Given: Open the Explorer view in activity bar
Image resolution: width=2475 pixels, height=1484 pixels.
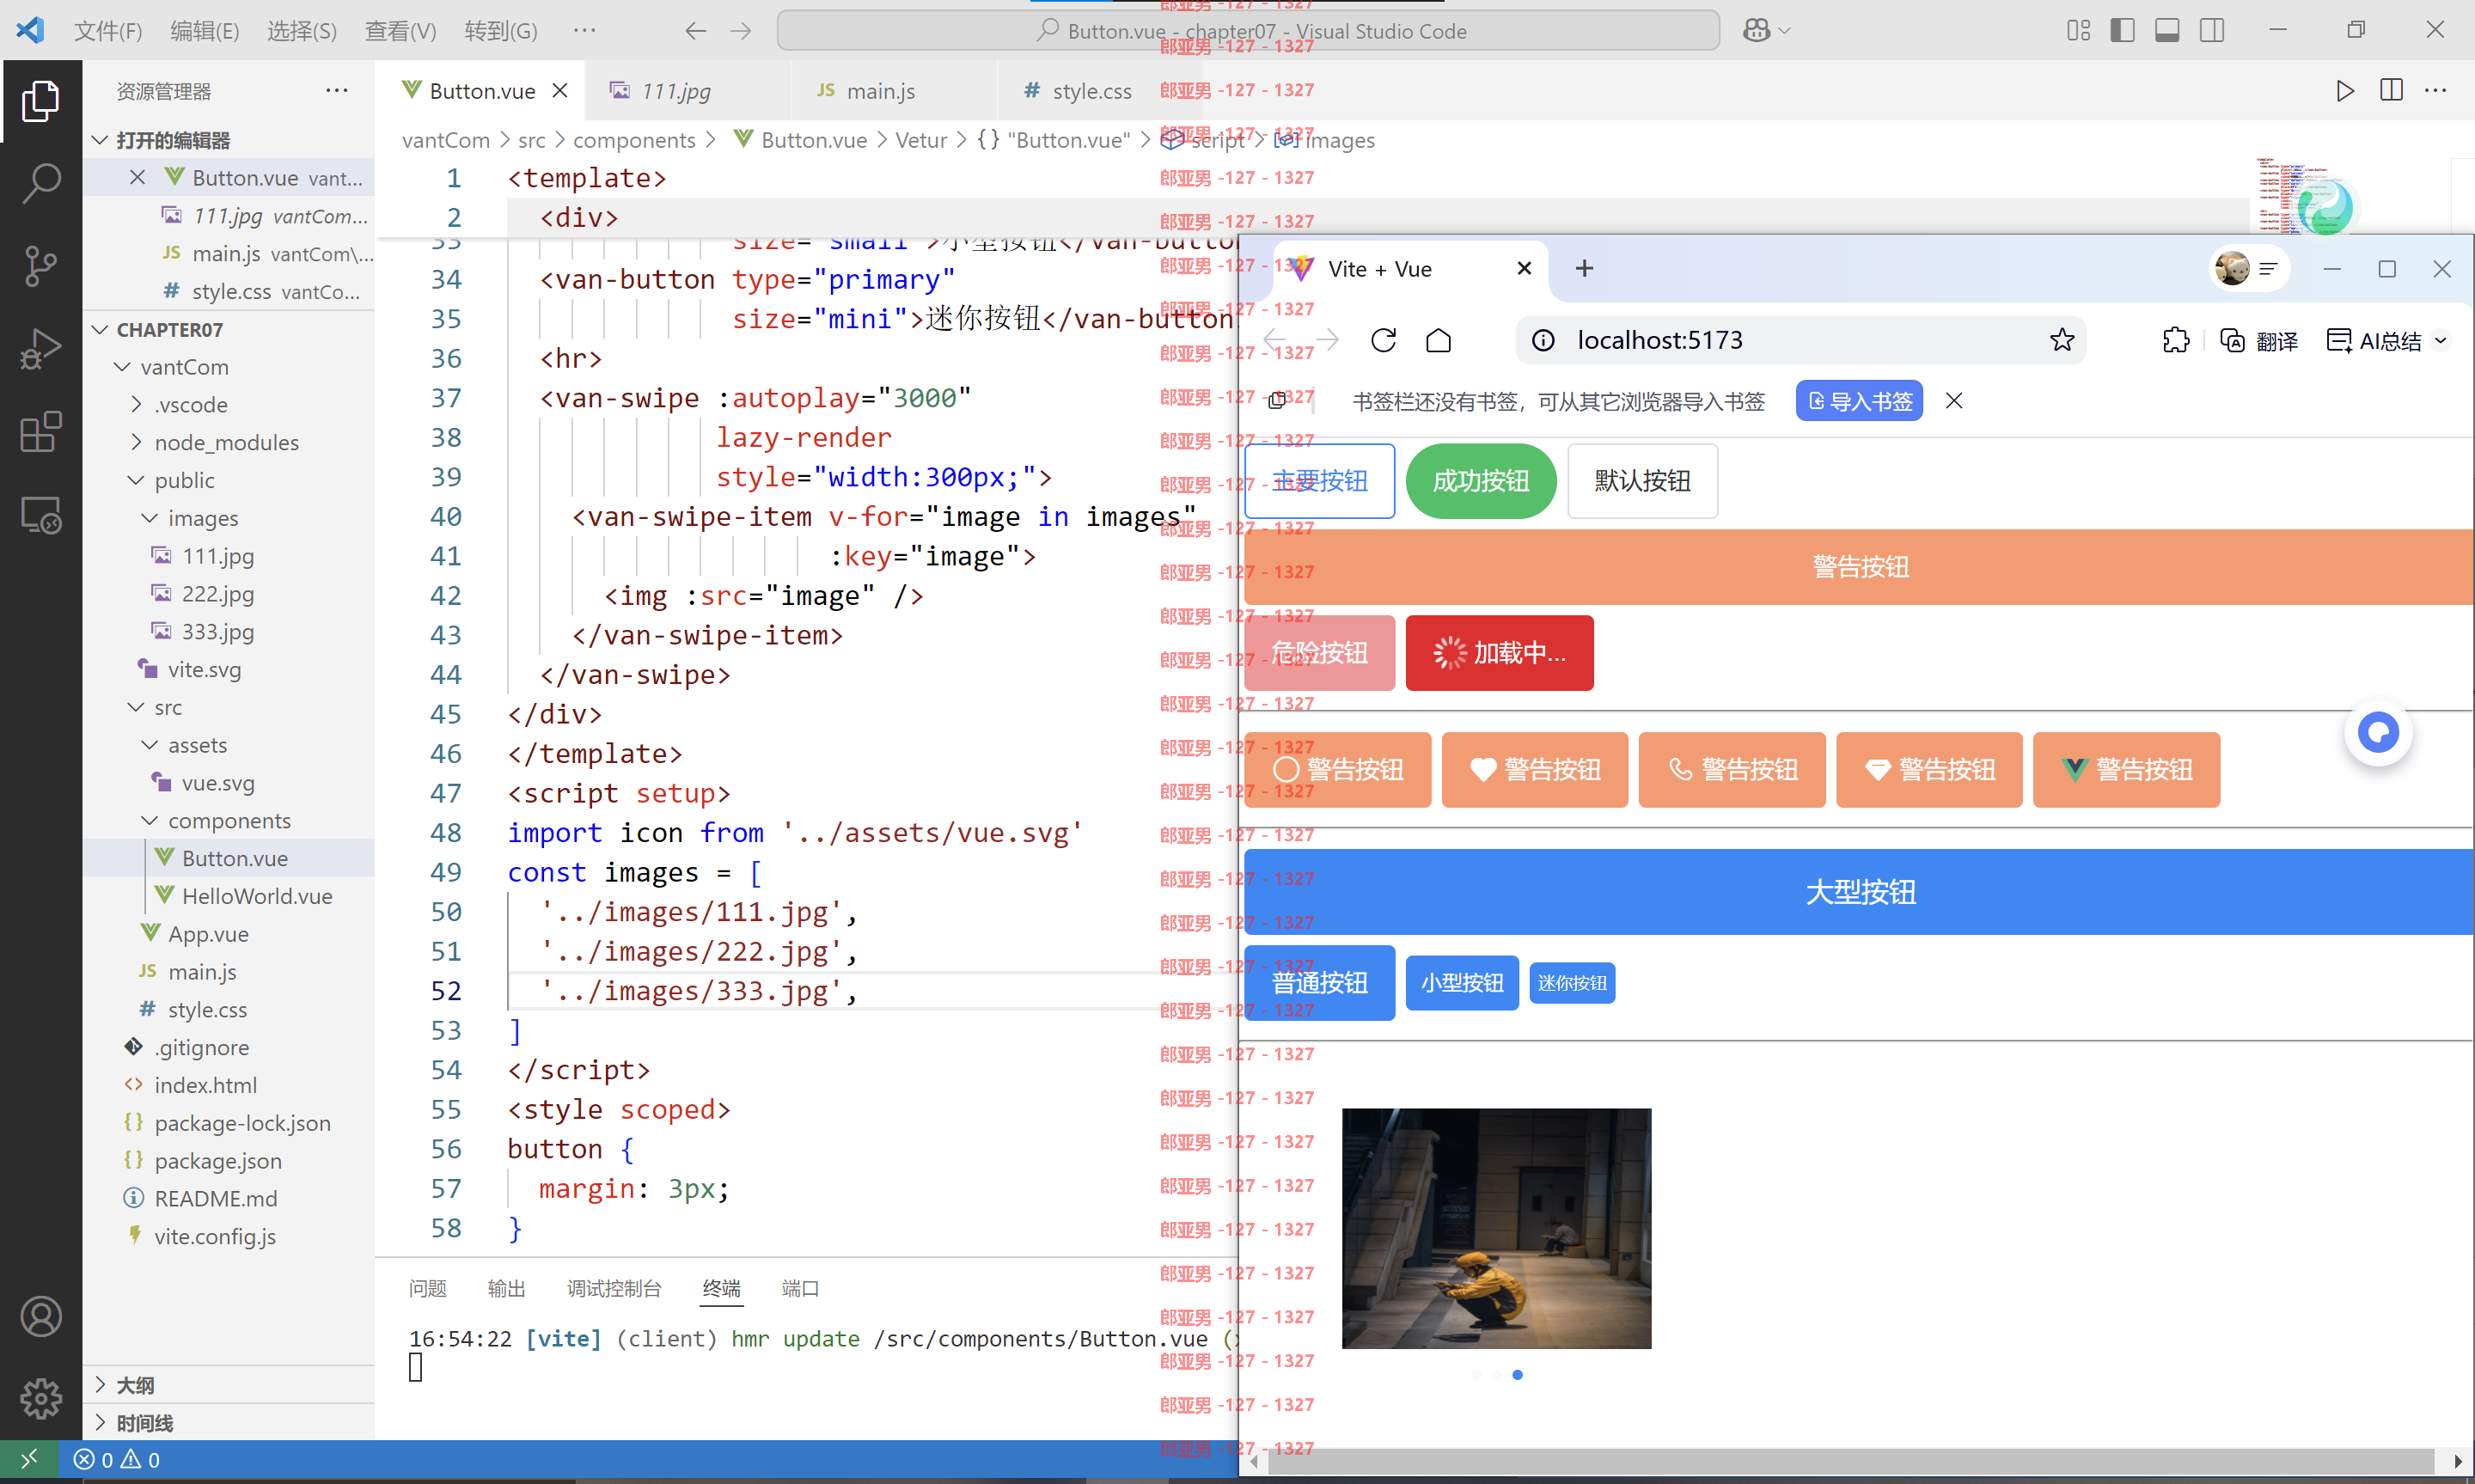Looking at the screenshot, I should [x=40, y=100].
